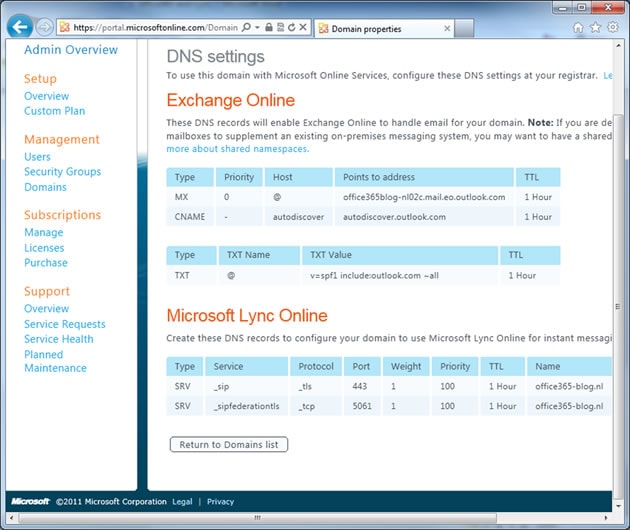
Task: Open Legal link in footer
Action: [182, 501]
